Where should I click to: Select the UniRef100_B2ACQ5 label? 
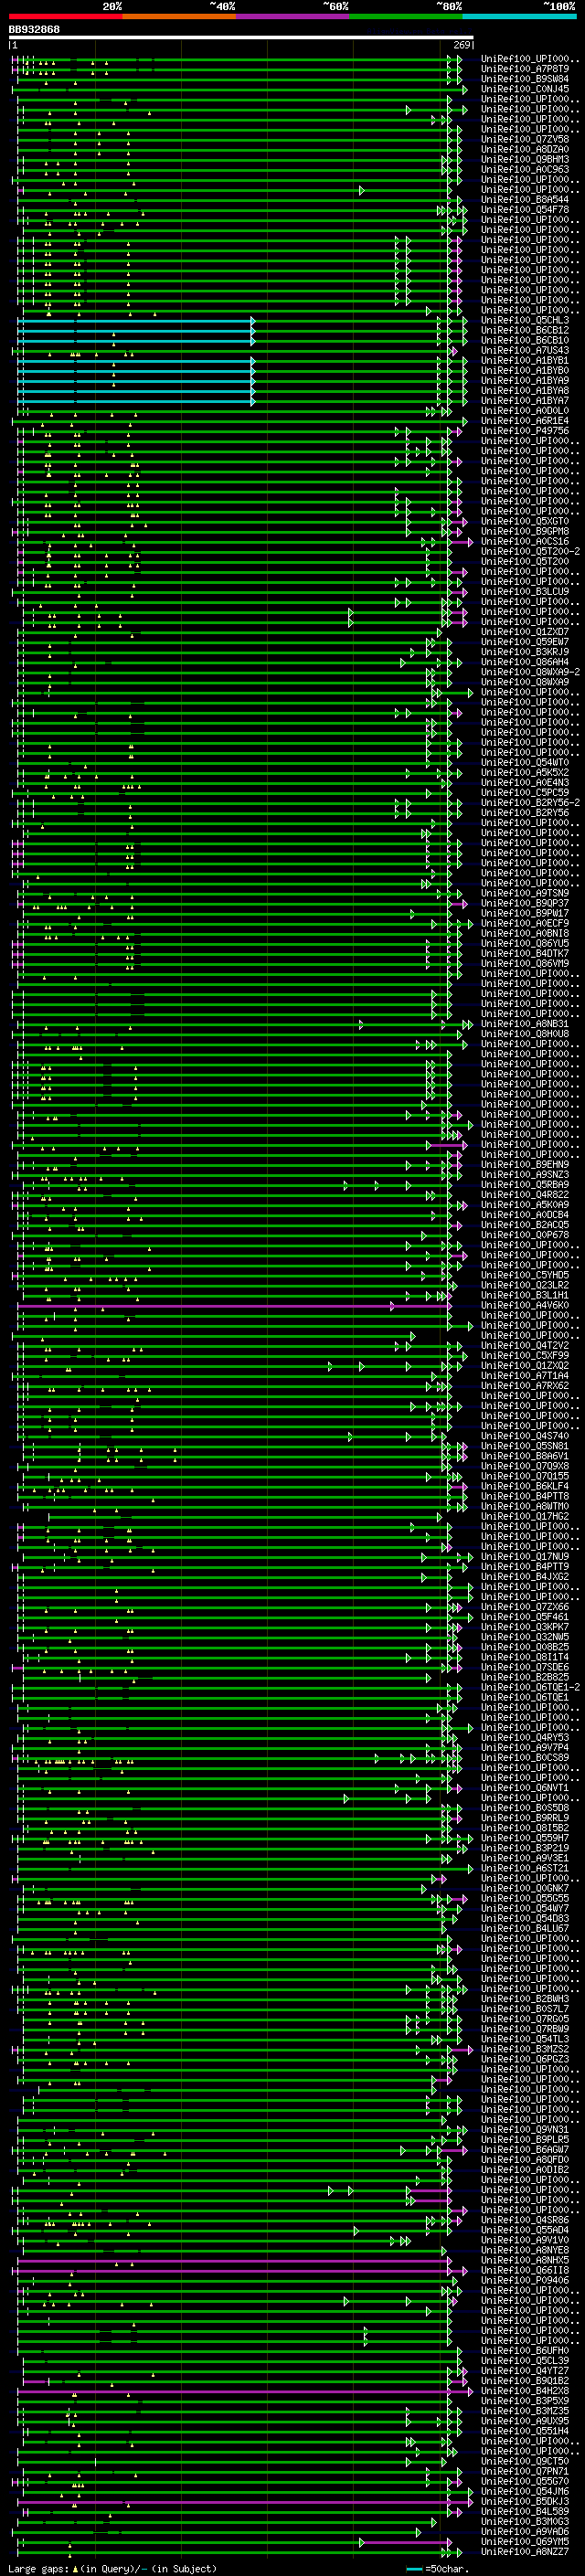pos(525,1224)
